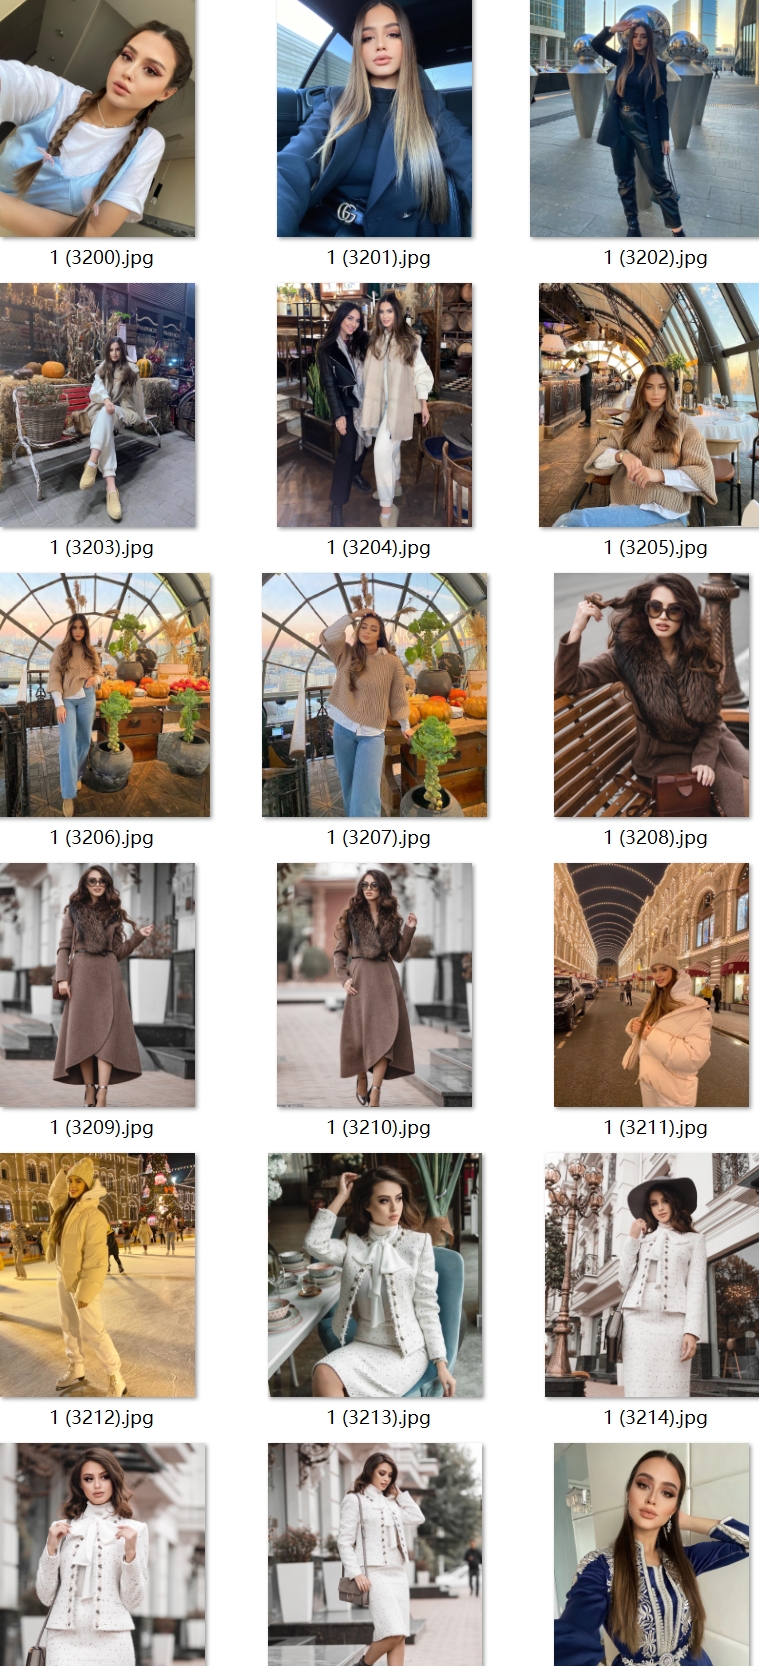Select the "1 (3210).jpg" filename label
759x1671 pixels.
378,1128
